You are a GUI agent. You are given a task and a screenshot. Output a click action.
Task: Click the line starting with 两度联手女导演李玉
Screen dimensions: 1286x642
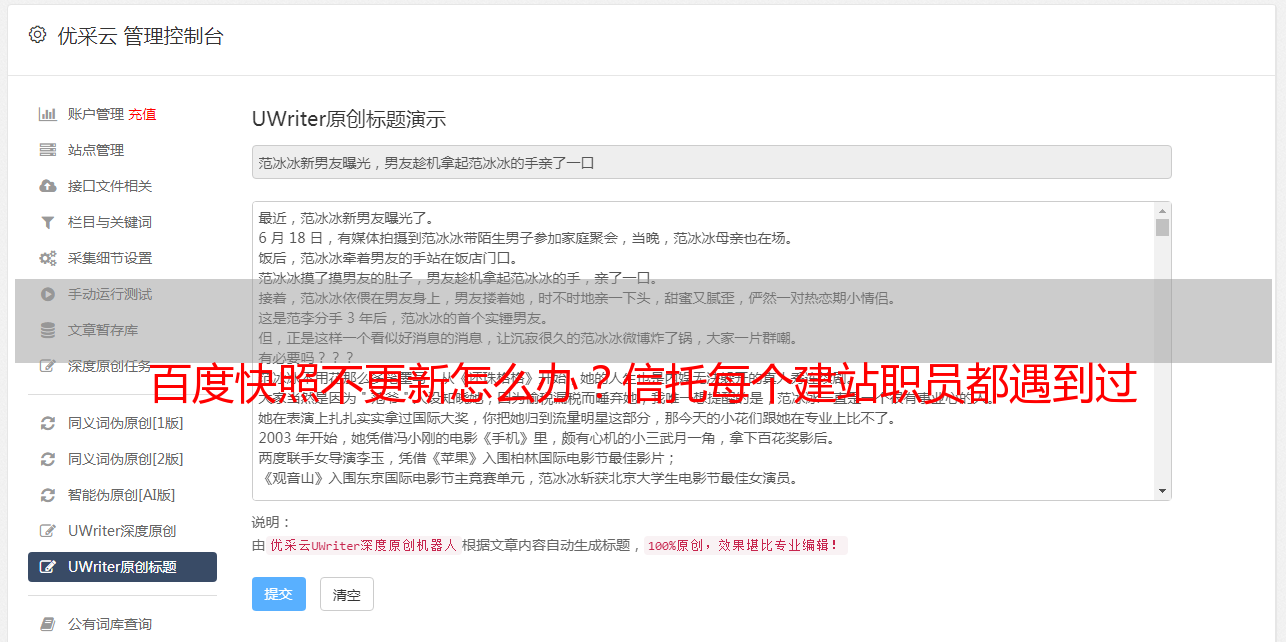click(x=468, y=458)
